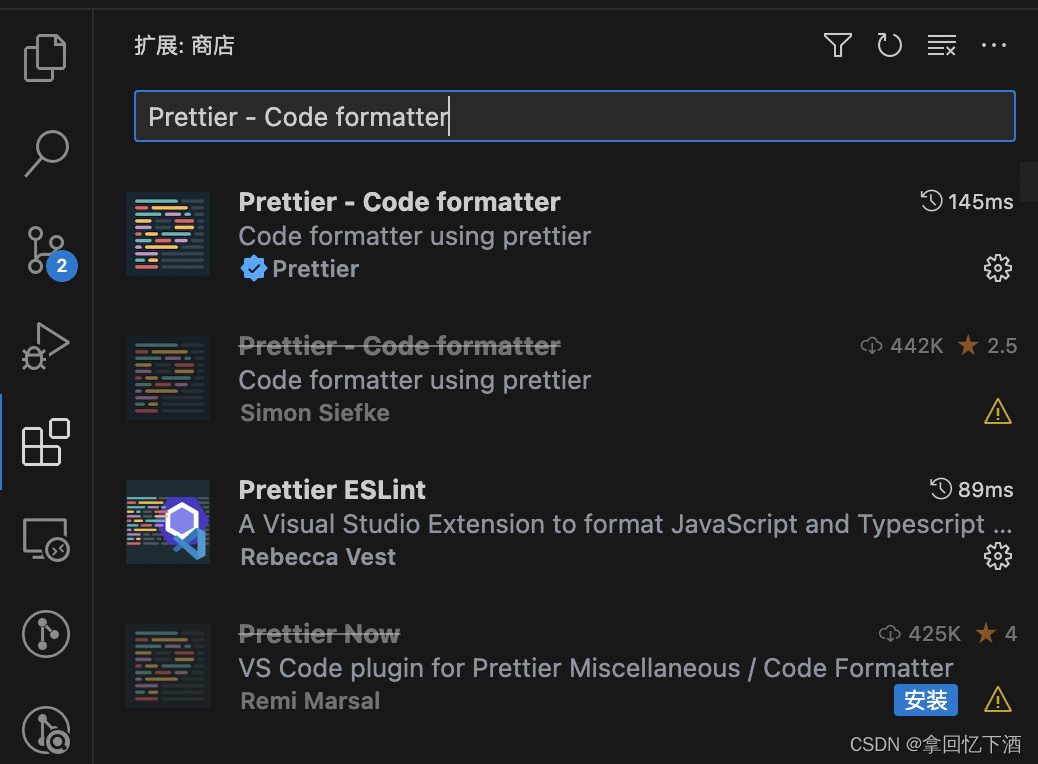
Task: Click the 安装 button to install Prettier Now
Action: point(925,700)
